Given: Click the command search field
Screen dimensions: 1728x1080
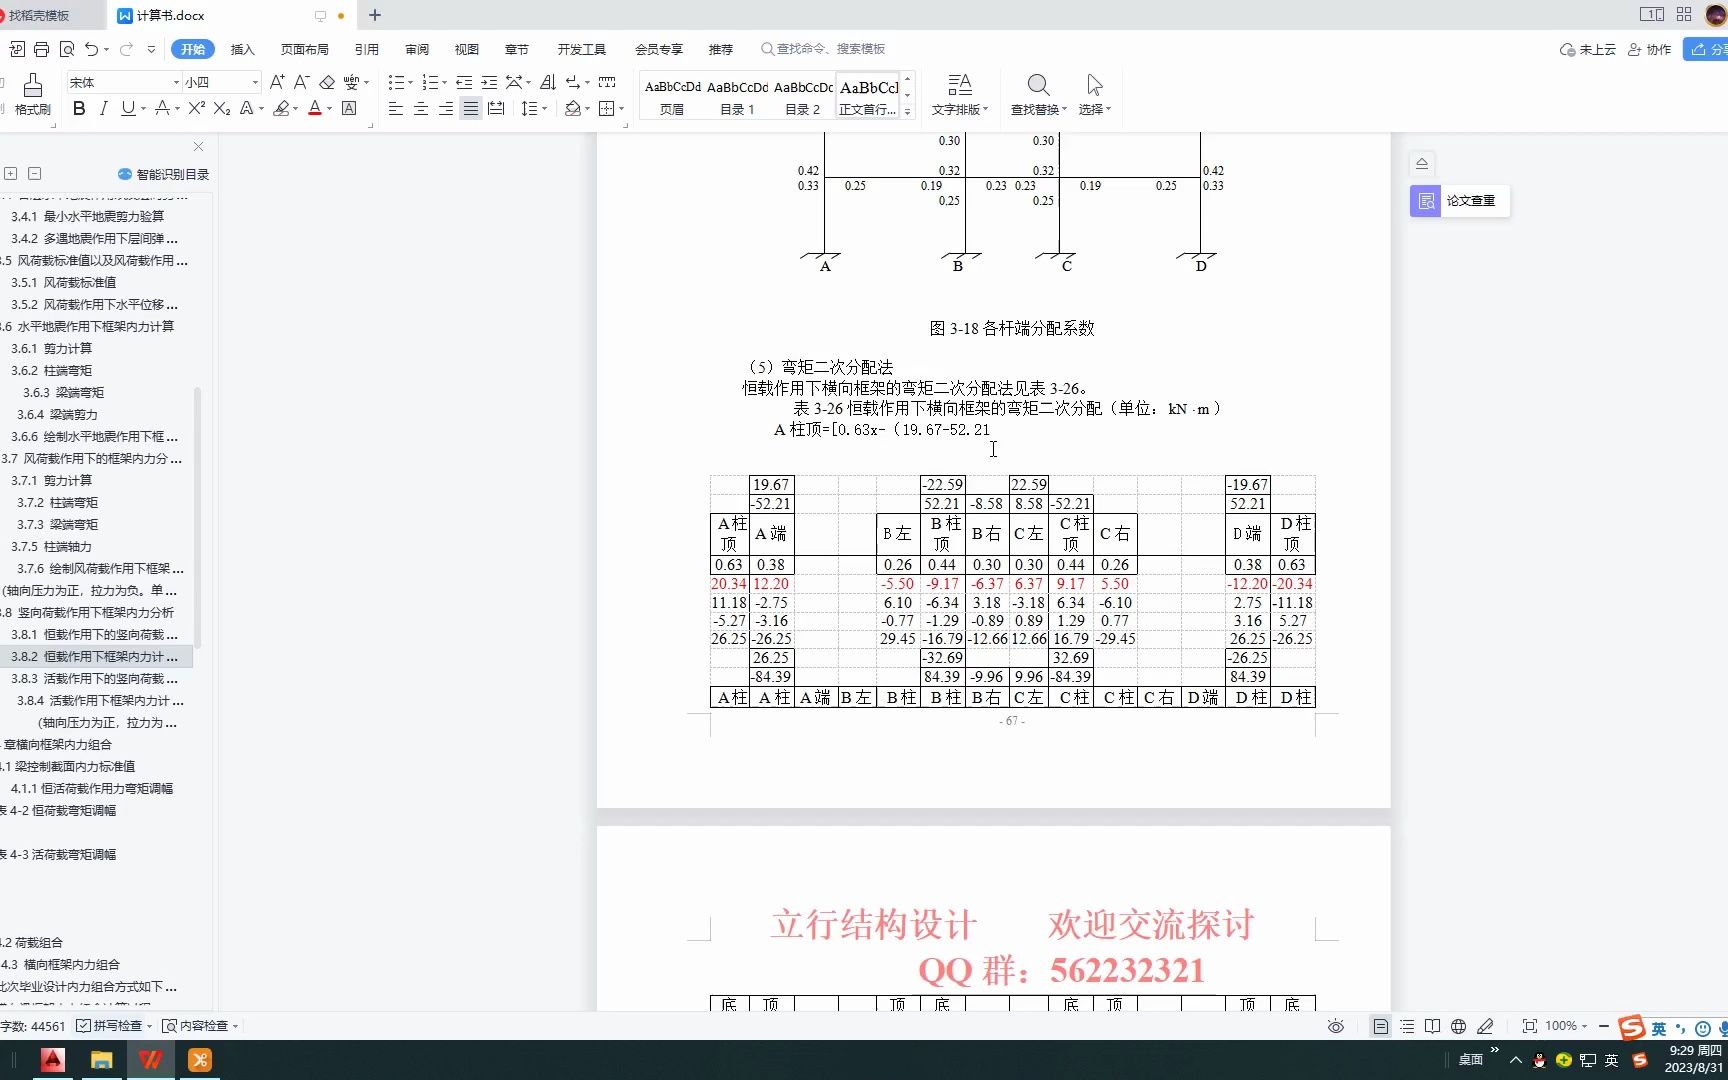Looking at the screenshot, I should tap(824, 49).
